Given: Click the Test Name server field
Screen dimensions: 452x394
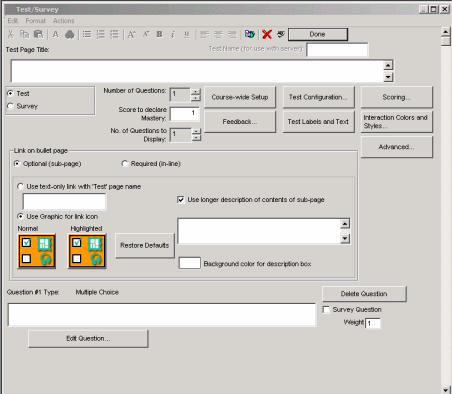Looking at the screenshot, I should tap(337, 49).
